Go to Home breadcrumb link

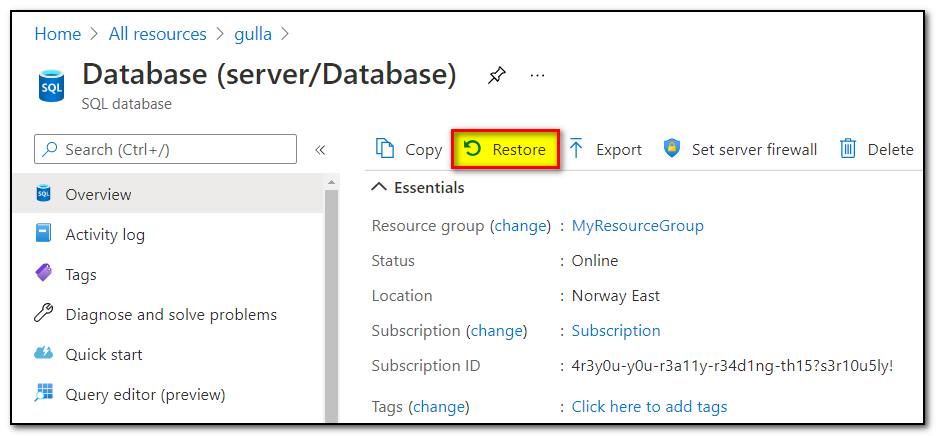(x=58, y=34)
